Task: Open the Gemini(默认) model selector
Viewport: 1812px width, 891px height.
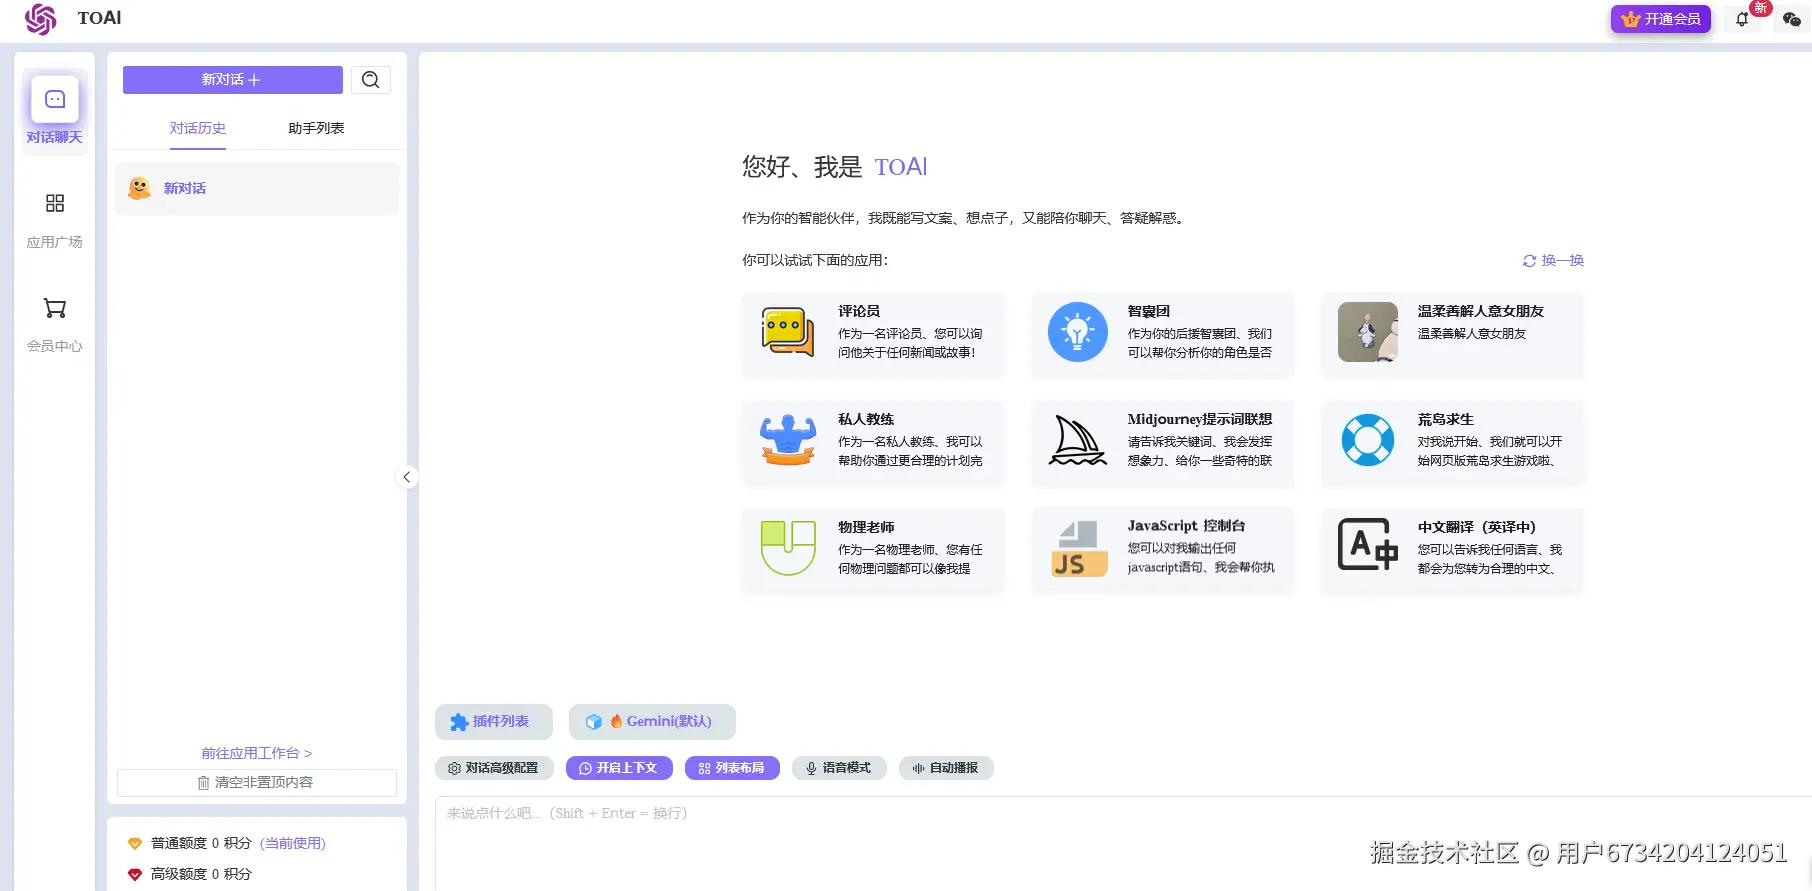Action: click(x=652, y=722)
